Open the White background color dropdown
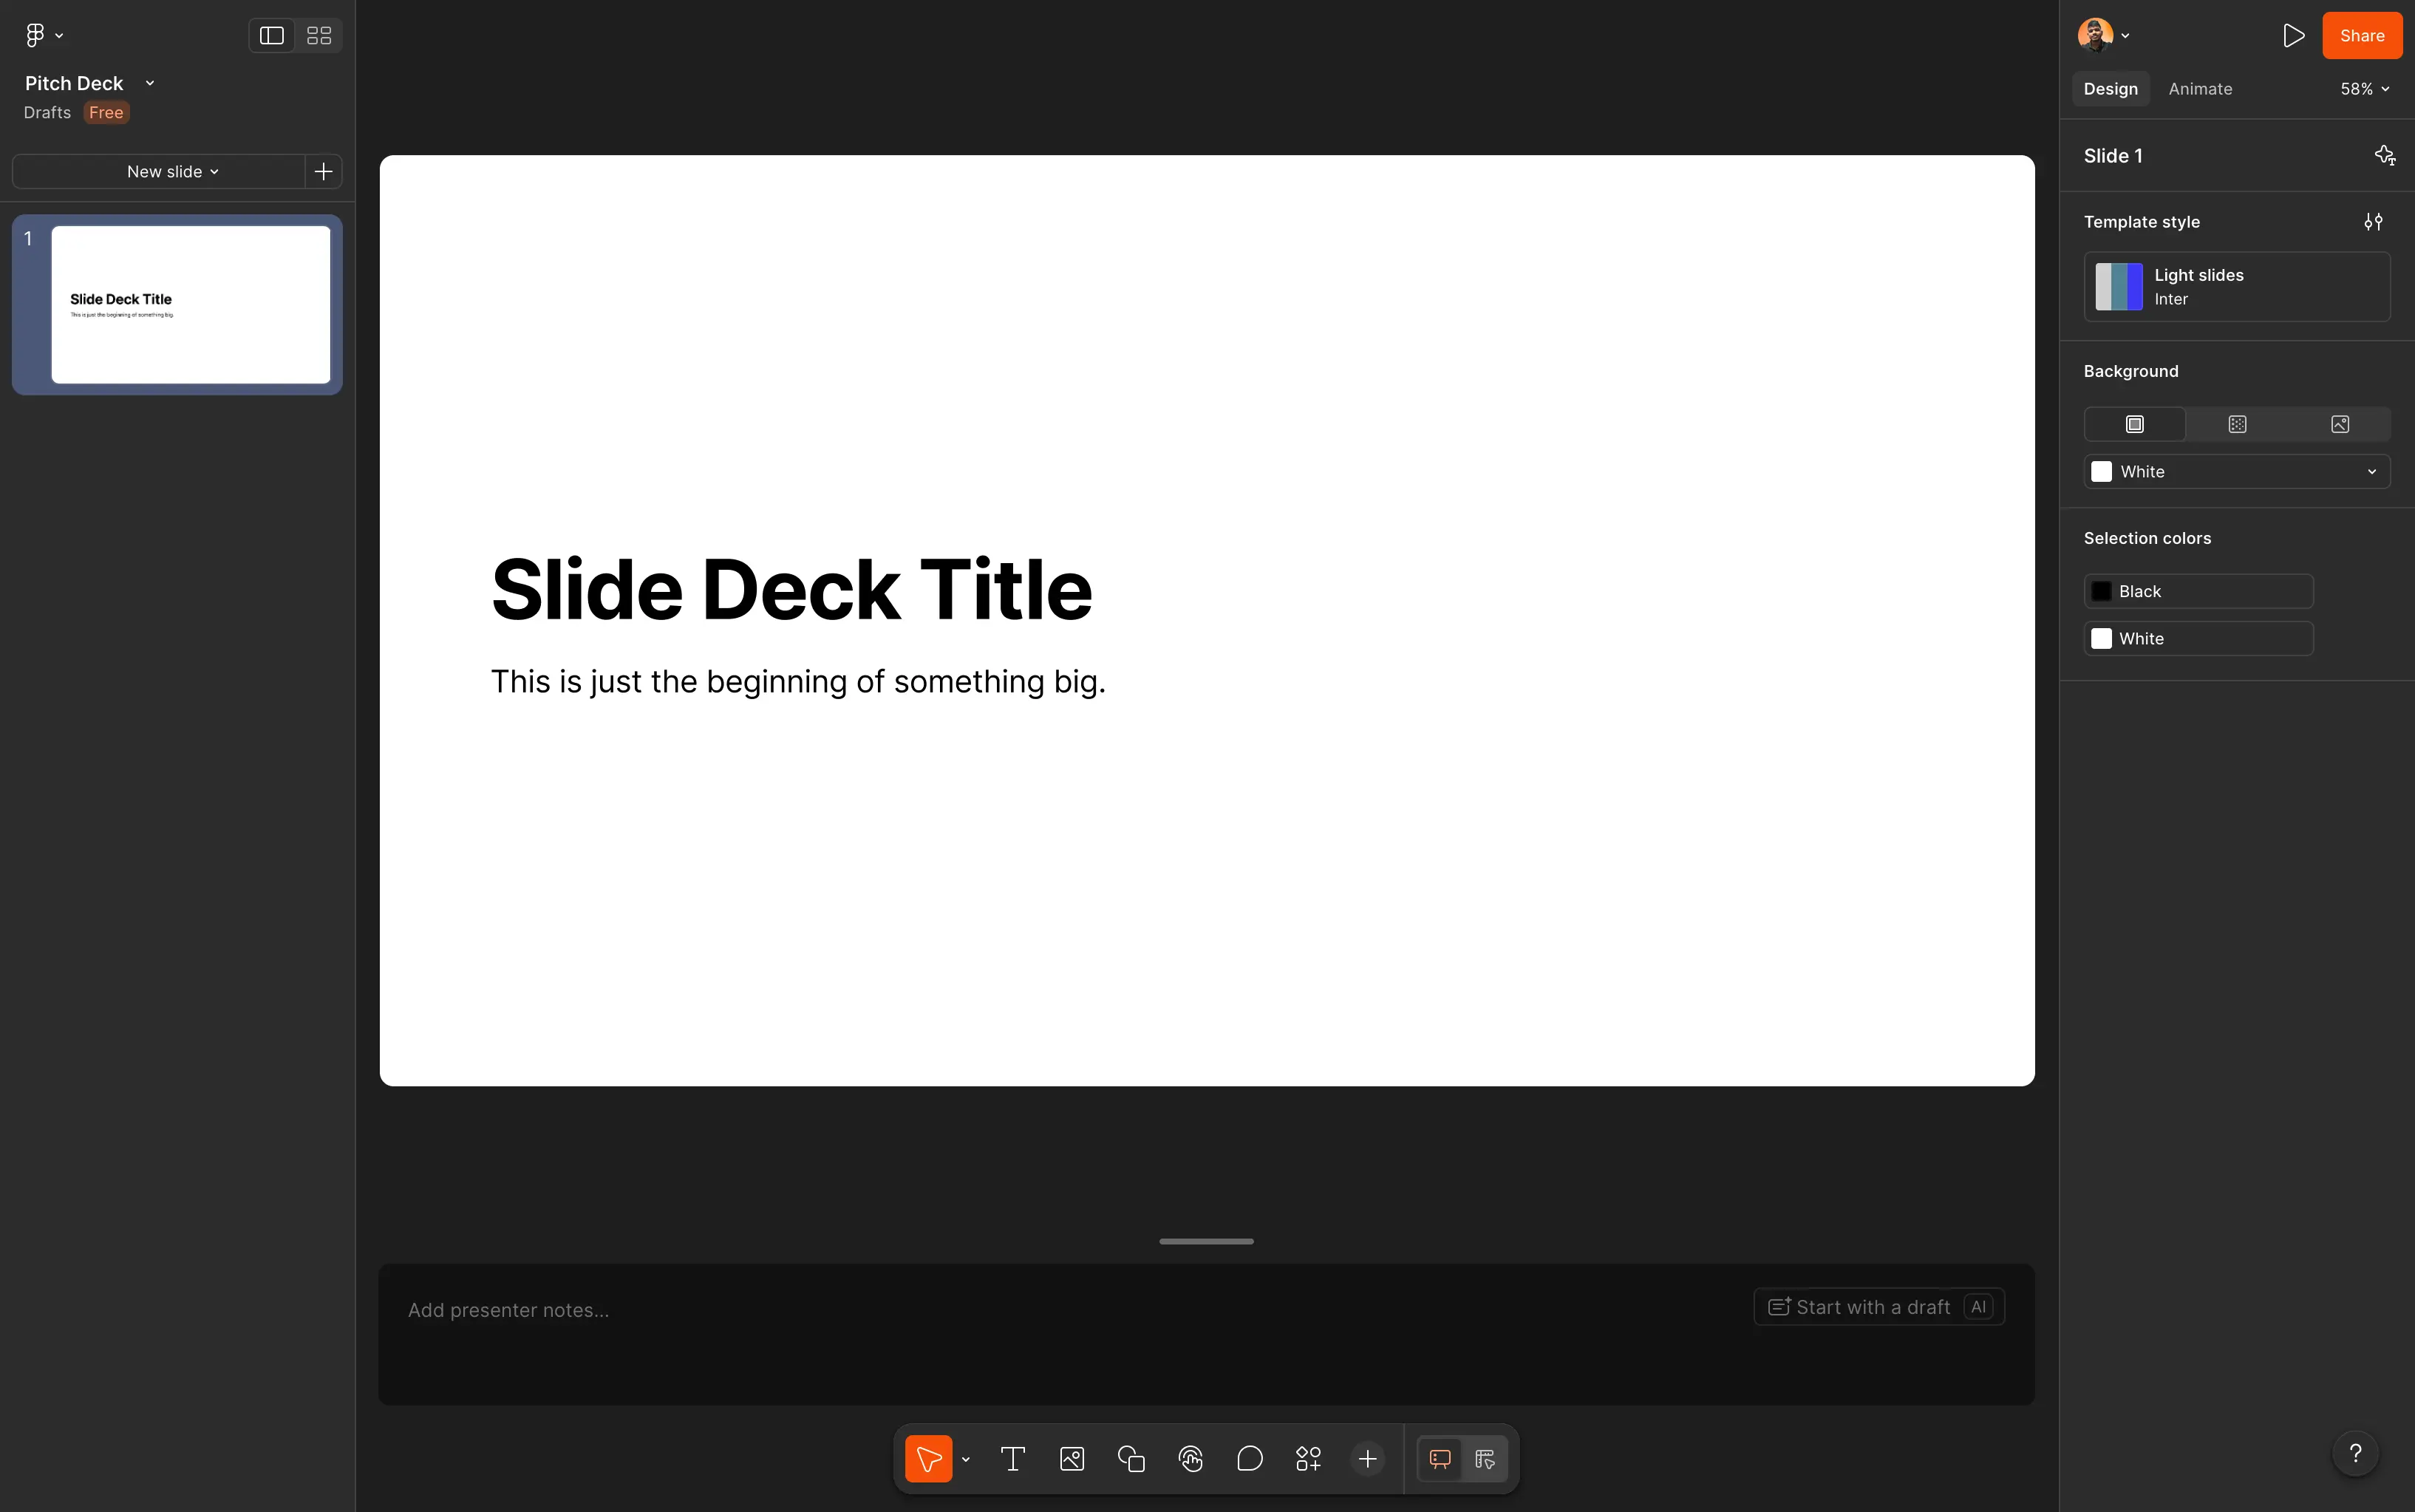This screenshot has width=2415, height=1512. (x=2236, y=472)
